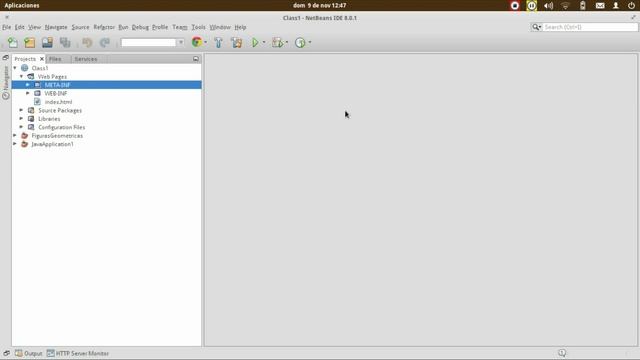The height and width of the screenshot is (360, 640).
Task: Click the restore icon left of Output
Action: [x=7, y=353]
